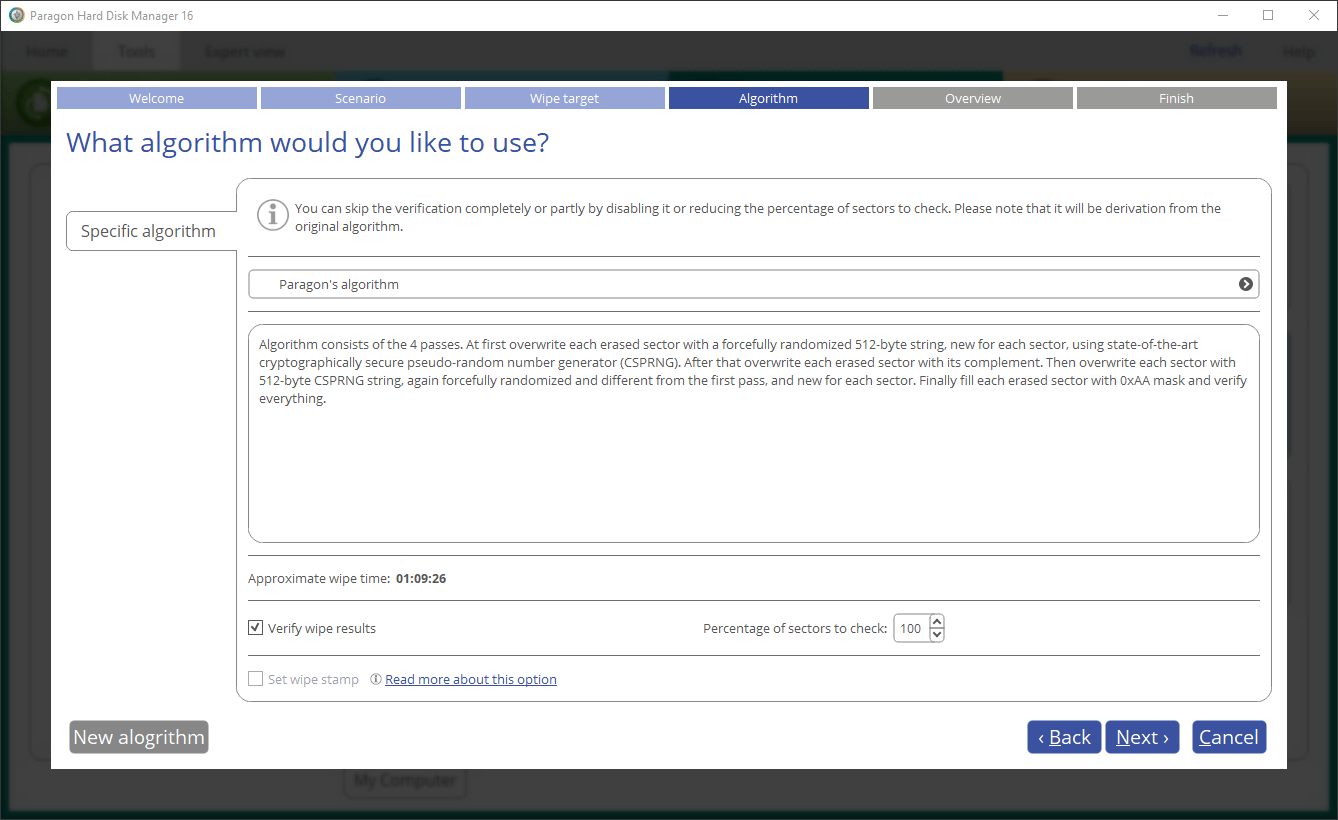Decrease percentage of sectors using down arrow
Image resolution: width=1338 pixels, height=820 pixels.
(936, 634)
